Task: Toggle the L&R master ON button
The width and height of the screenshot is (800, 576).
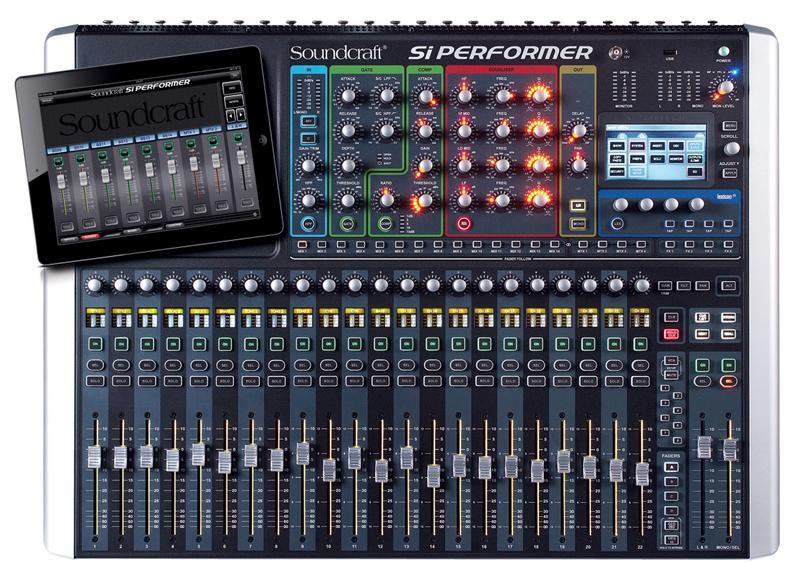Action: (703, 365)
